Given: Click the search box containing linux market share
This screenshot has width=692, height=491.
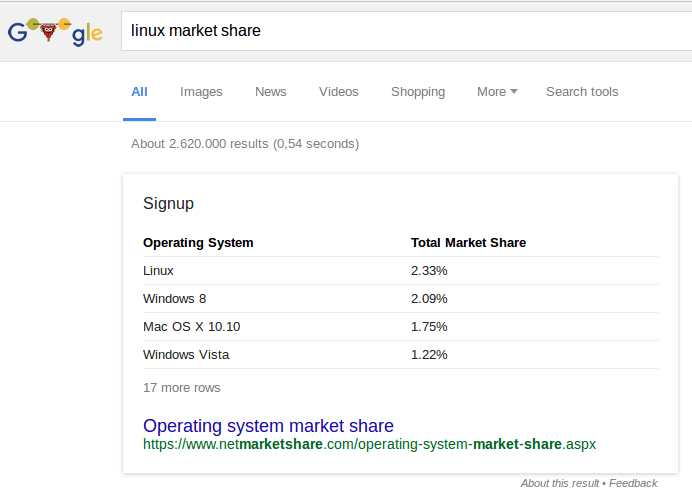Looking at the screenshot, I should coord(406,31).
